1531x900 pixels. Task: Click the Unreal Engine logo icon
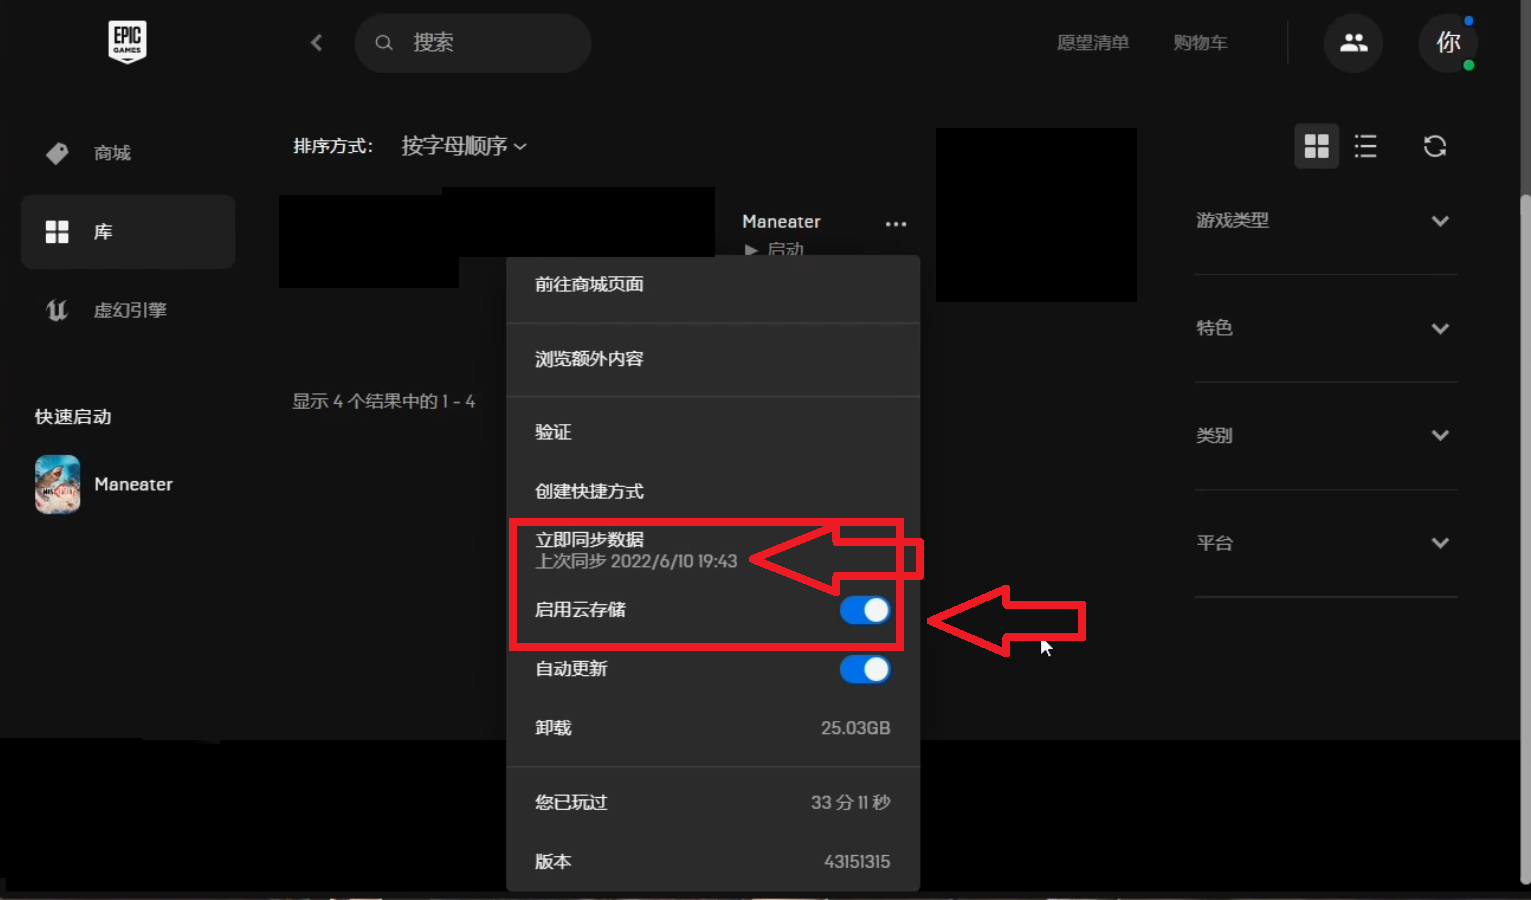click(x=57, y=310)
